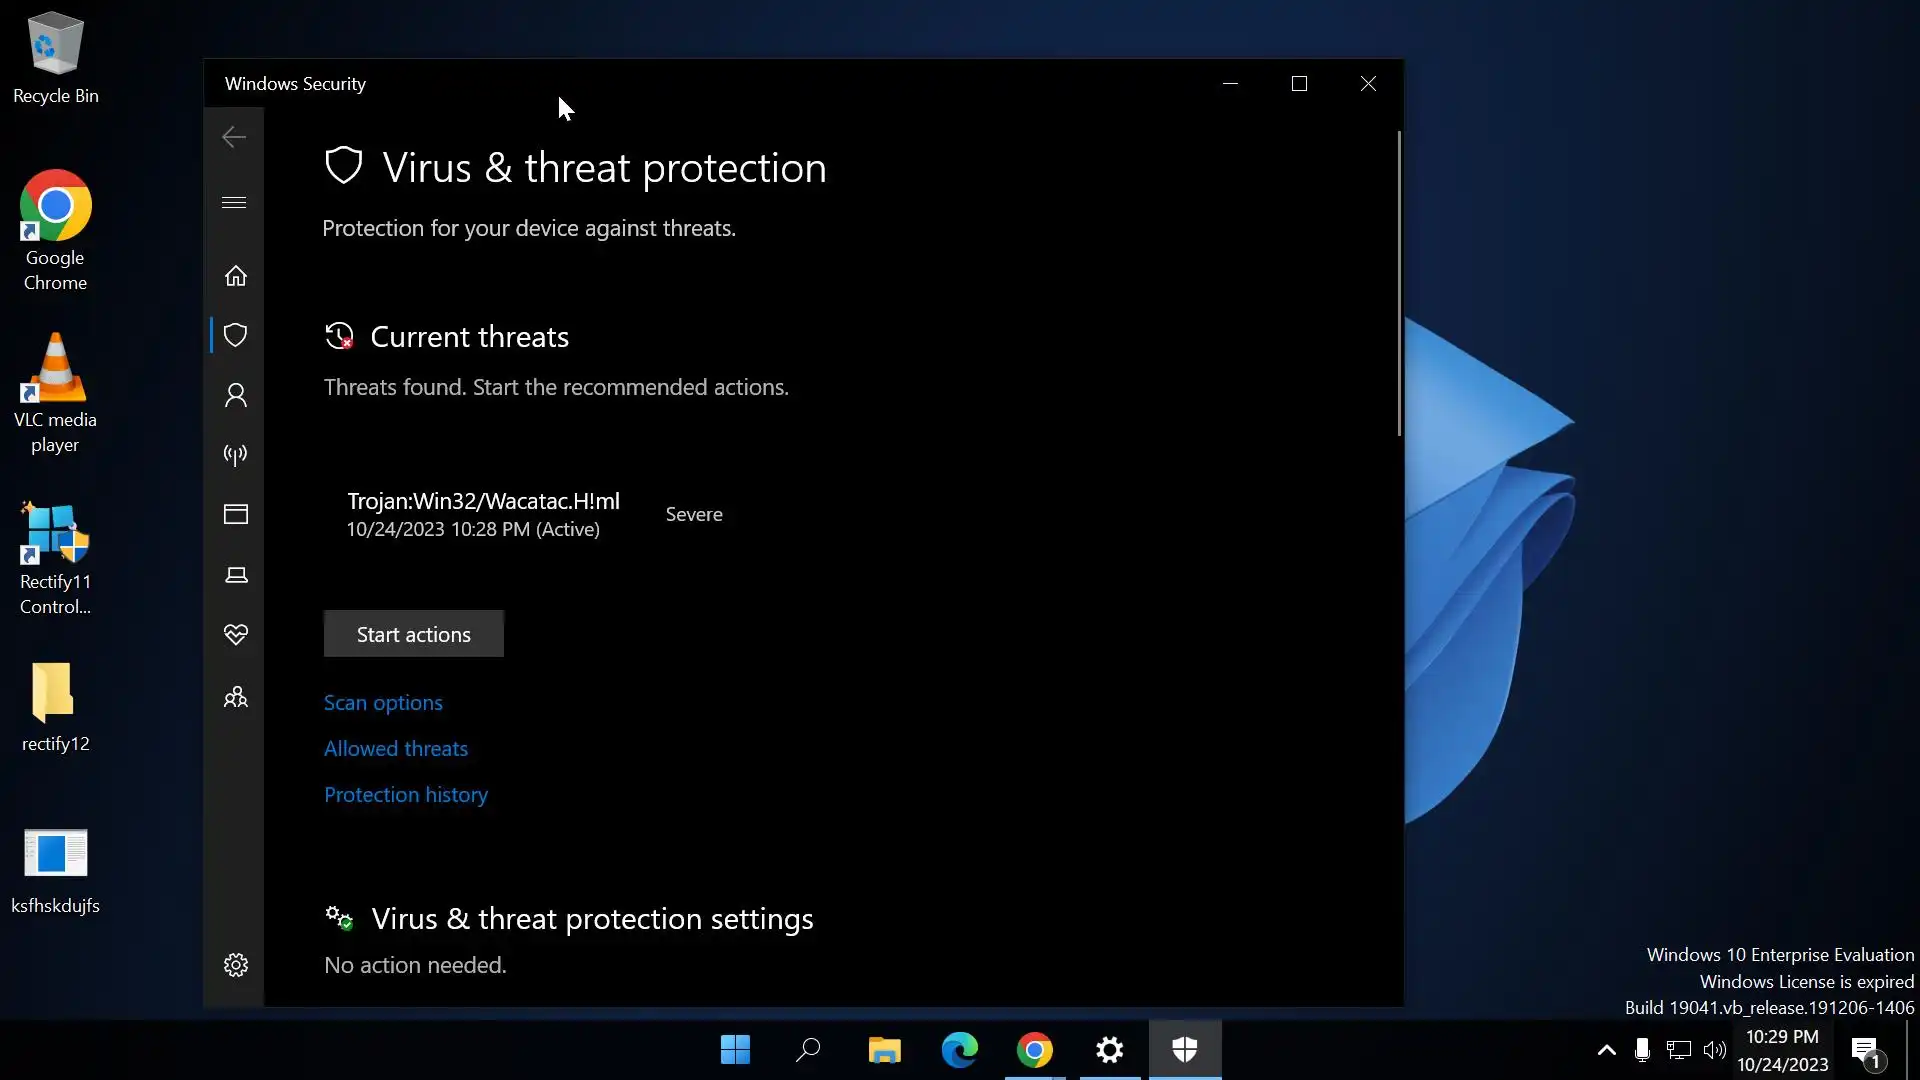
Task: Expand the hamburger navigation menu
Action: [234, 203]
